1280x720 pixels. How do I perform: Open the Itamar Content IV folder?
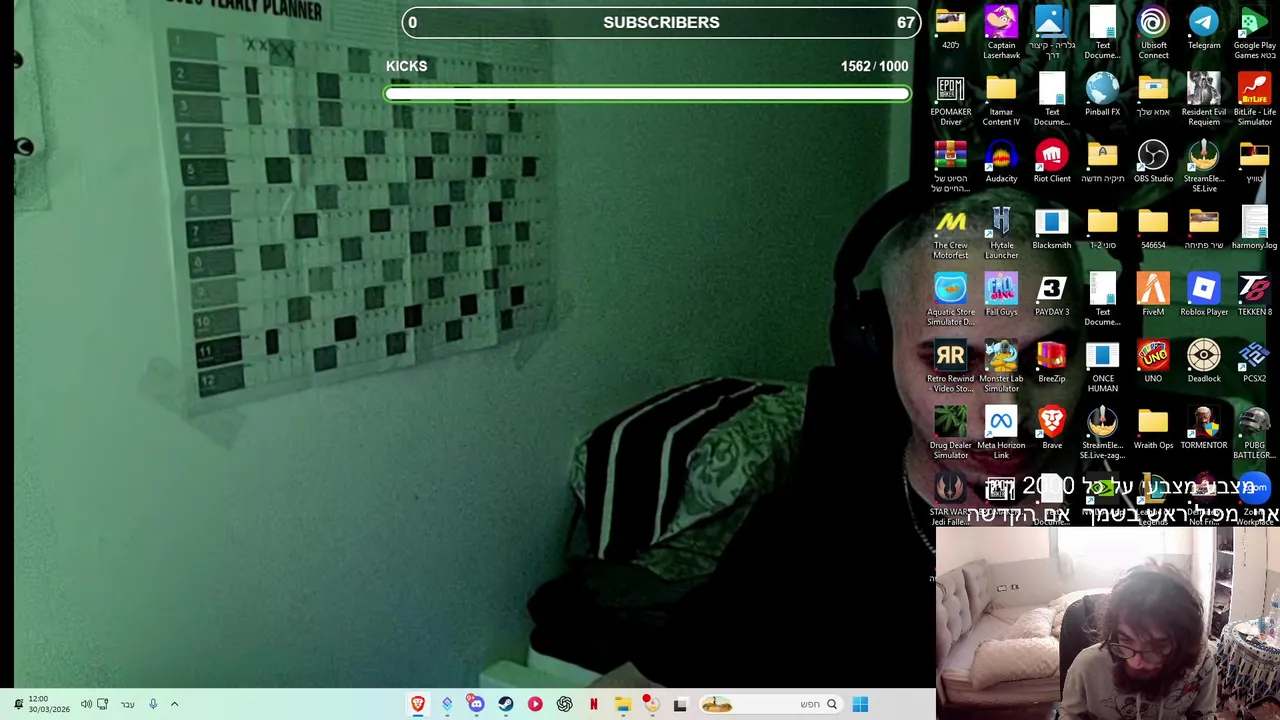click(1001, 99)
